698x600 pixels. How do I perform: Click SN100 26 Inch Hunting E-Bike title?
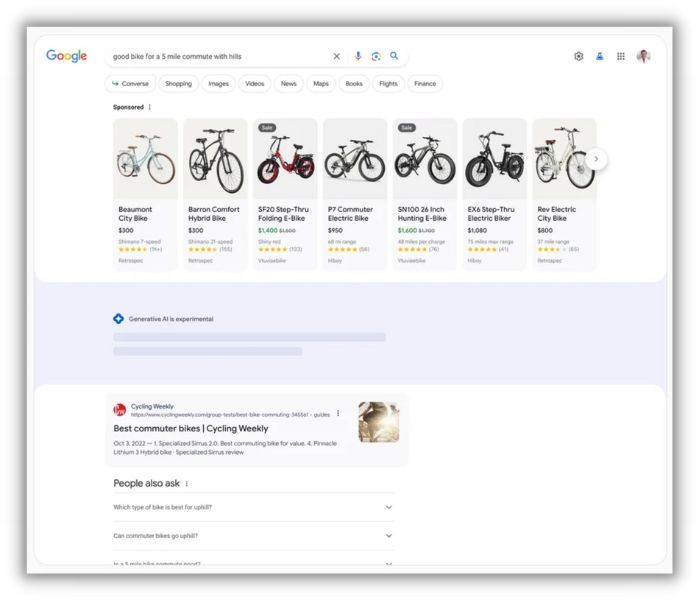[422, 214]
